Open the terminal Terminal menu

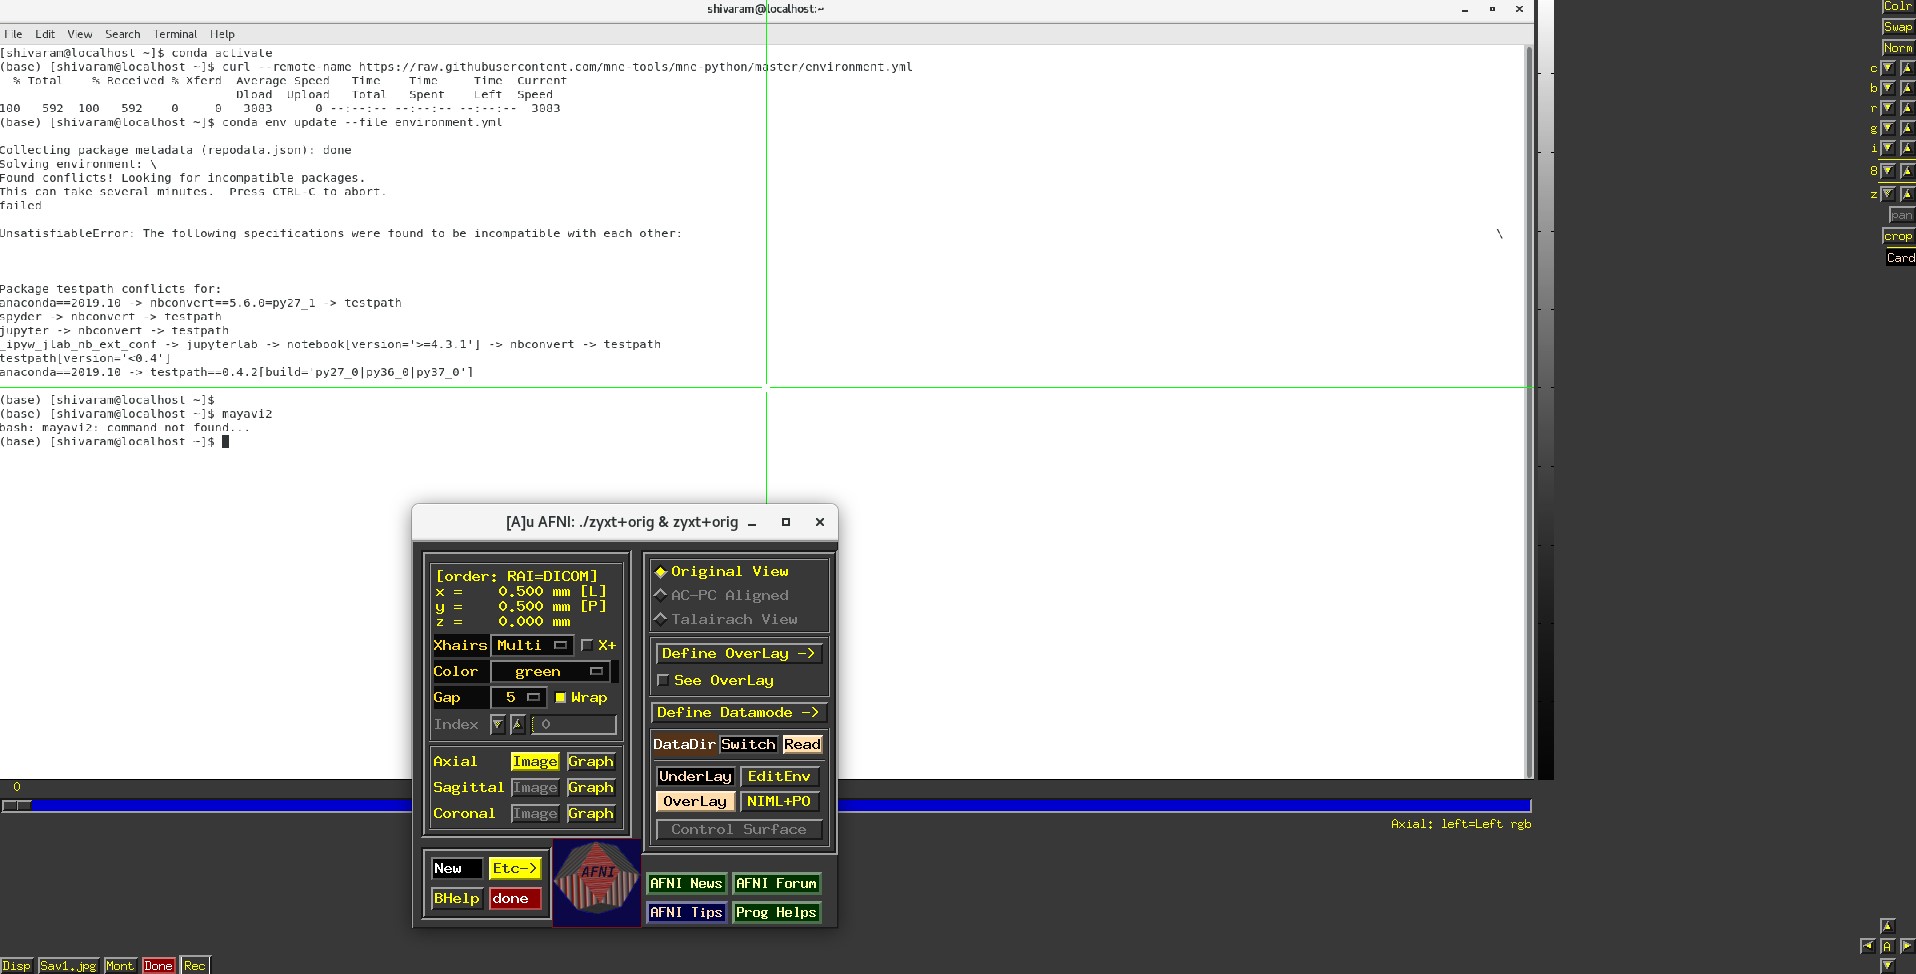(175, 34)
